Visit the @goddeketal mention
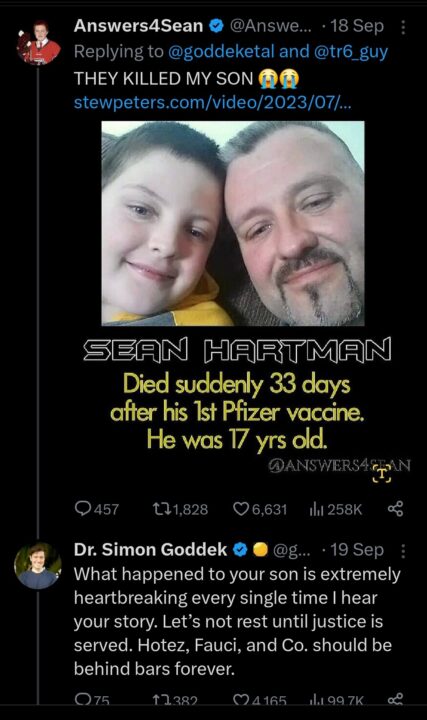Viewport: 427px width, 720px height. [221, 52]
